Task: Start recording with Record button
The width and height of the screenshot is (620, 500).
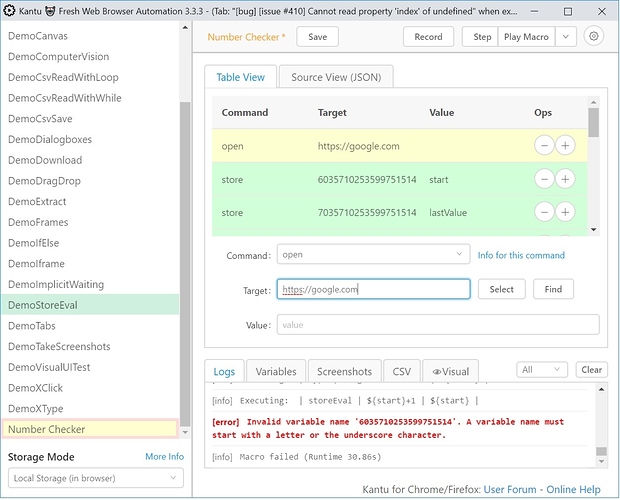Action: [x=428, y=37]
